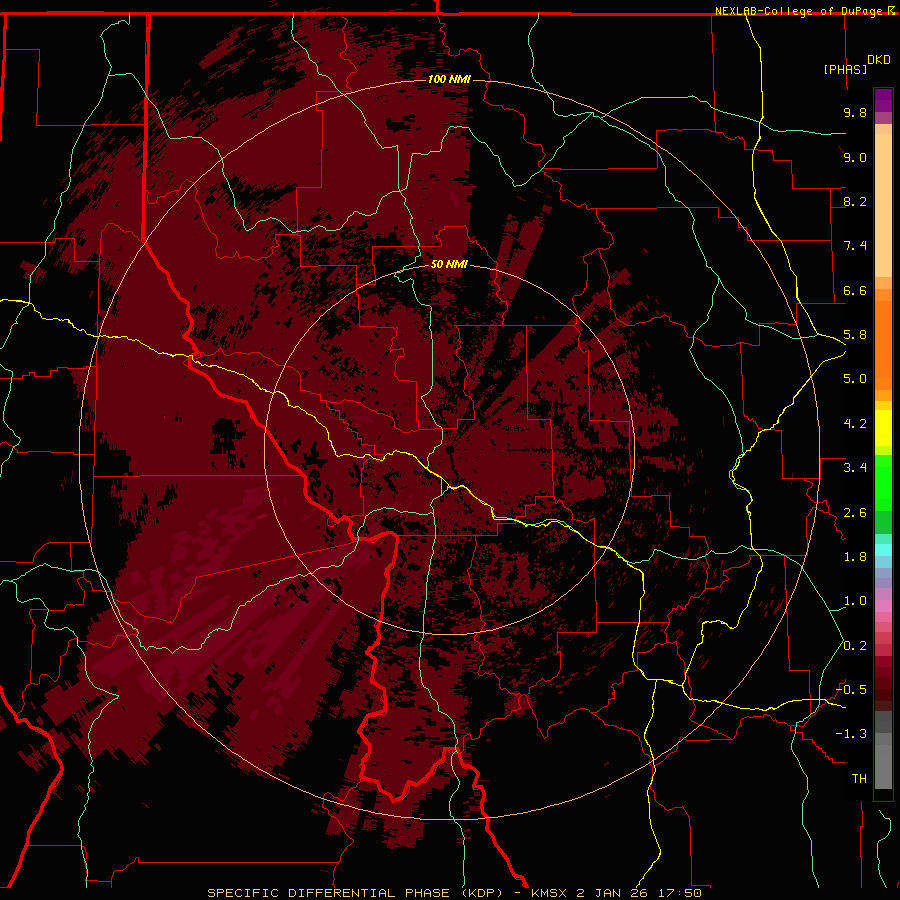900x900 pixels.
Task: Click the 100 NMI range ring label
Action: coord(449,79)
